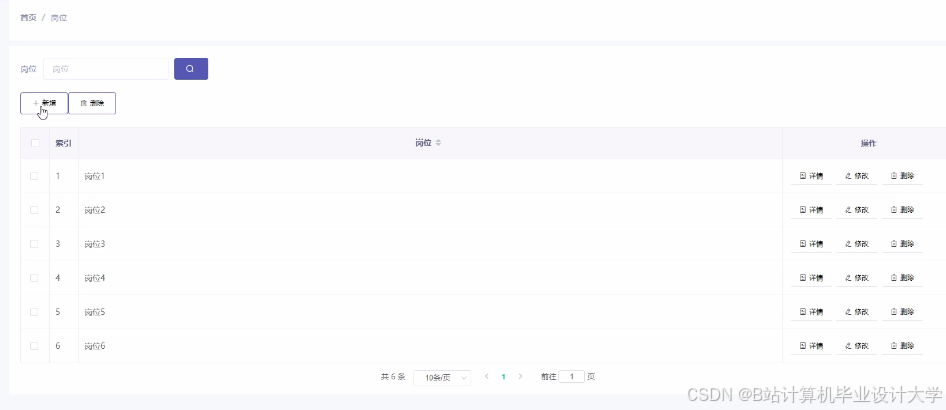Viewport: 946px width, 410px height.
Task: Select page number 1 in pagination
Action: click(504, 377)
